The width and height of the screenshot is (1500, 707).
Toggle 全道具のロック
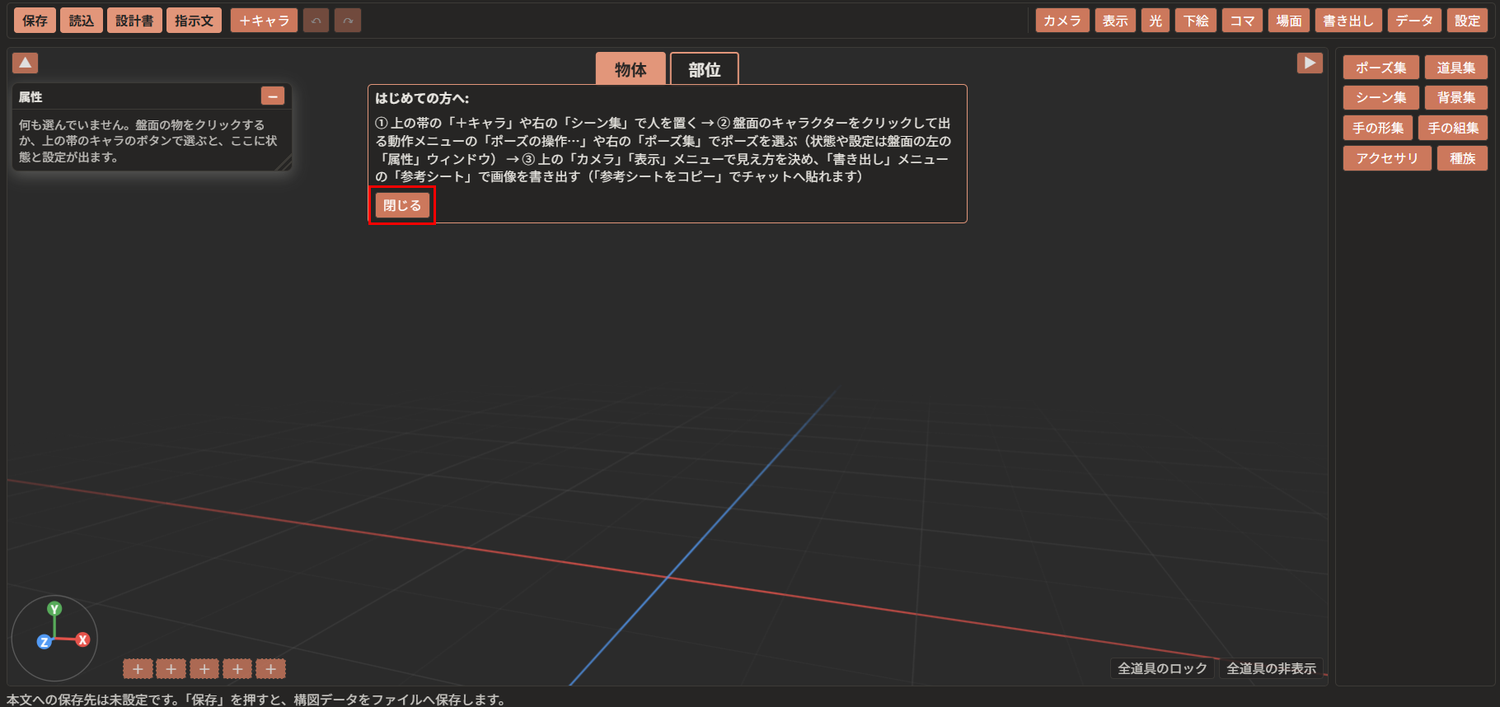click(1162, 669)
